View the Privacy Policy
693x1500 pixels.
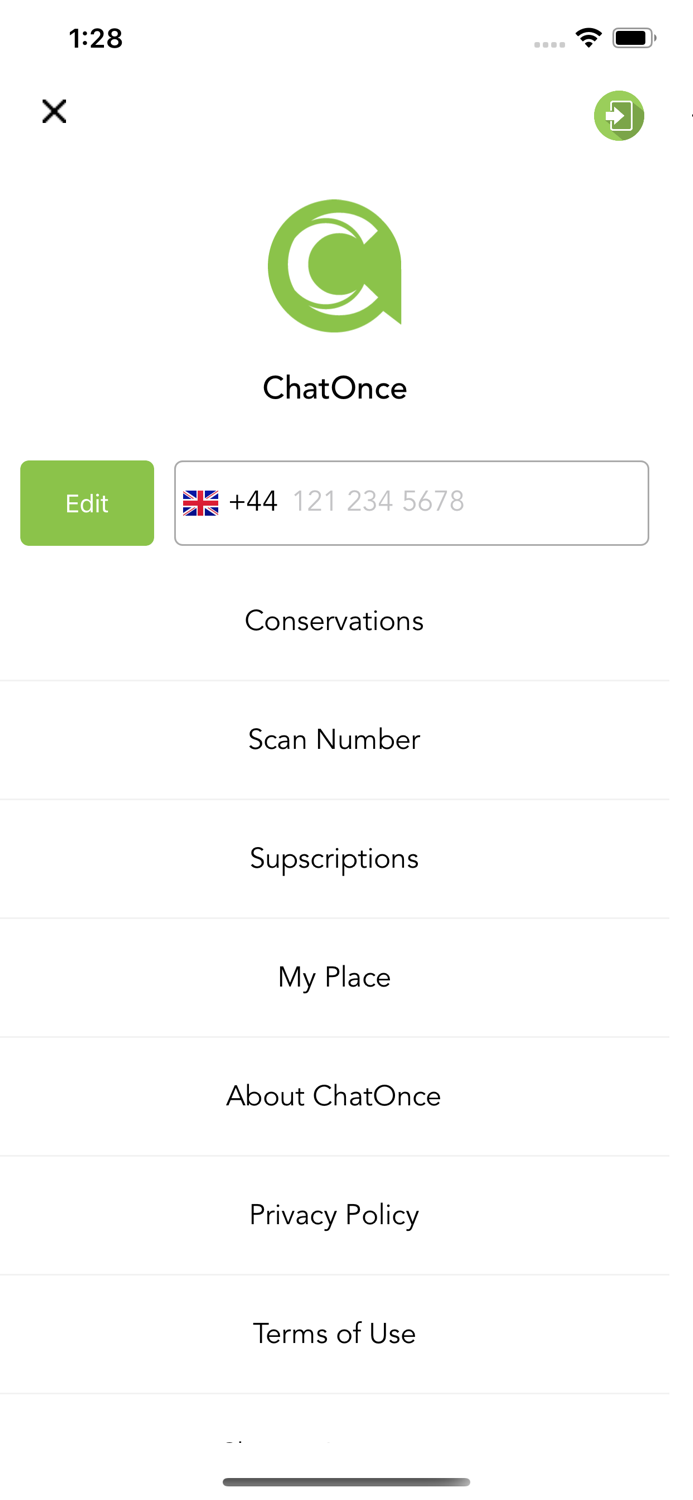click(x=334, y=1215)
